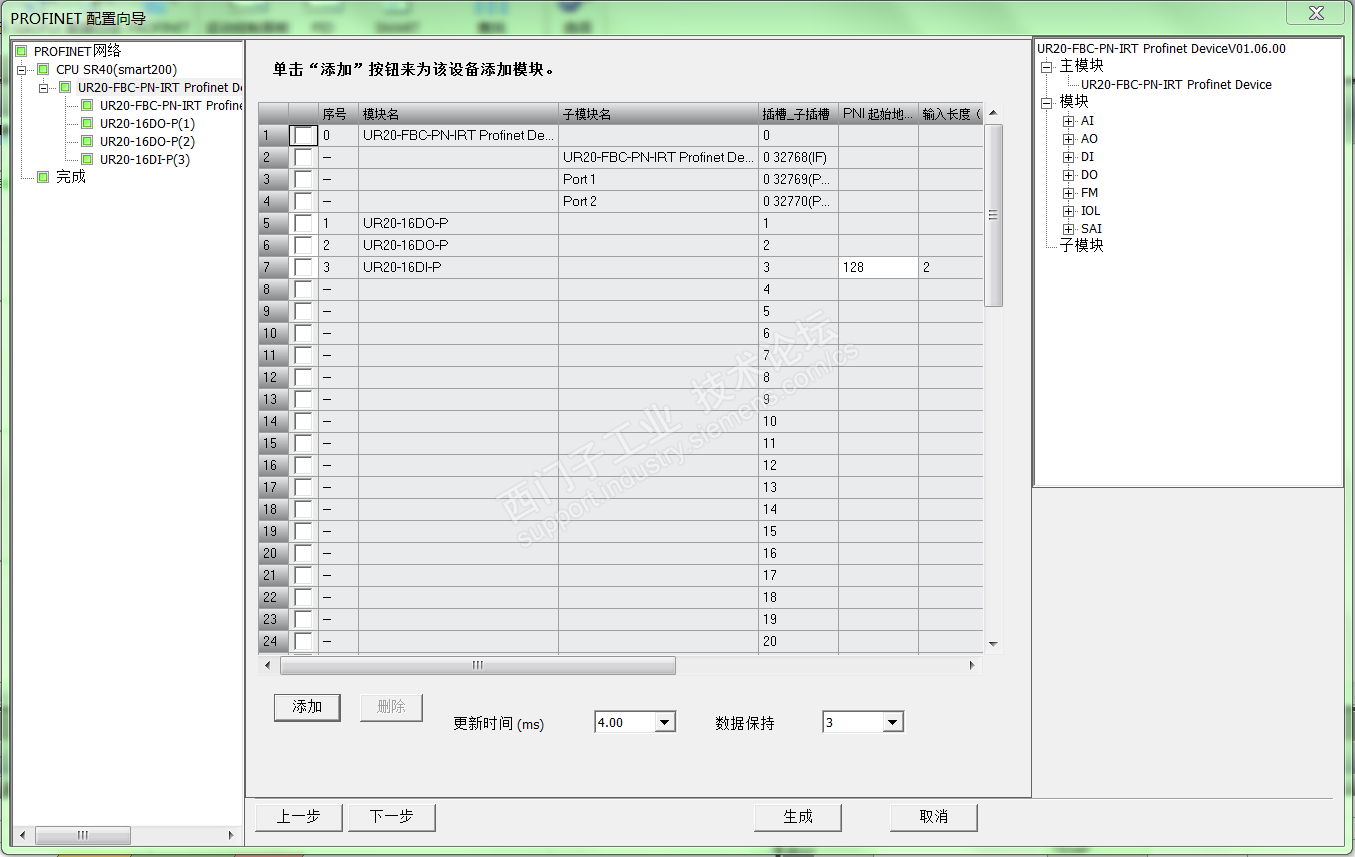Tick the checkbox in the UR20-16DI-P row
The width and height of the screenshot is (1355, 857).
pos(302,268)
